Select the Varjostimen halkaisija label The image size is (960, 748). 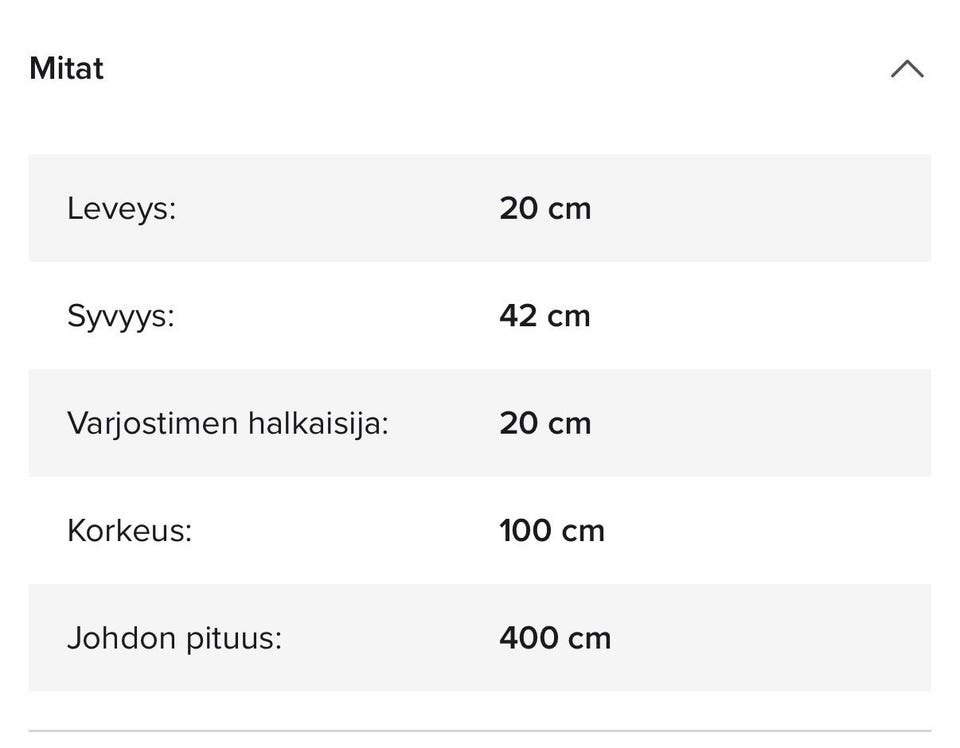(227, 423)
